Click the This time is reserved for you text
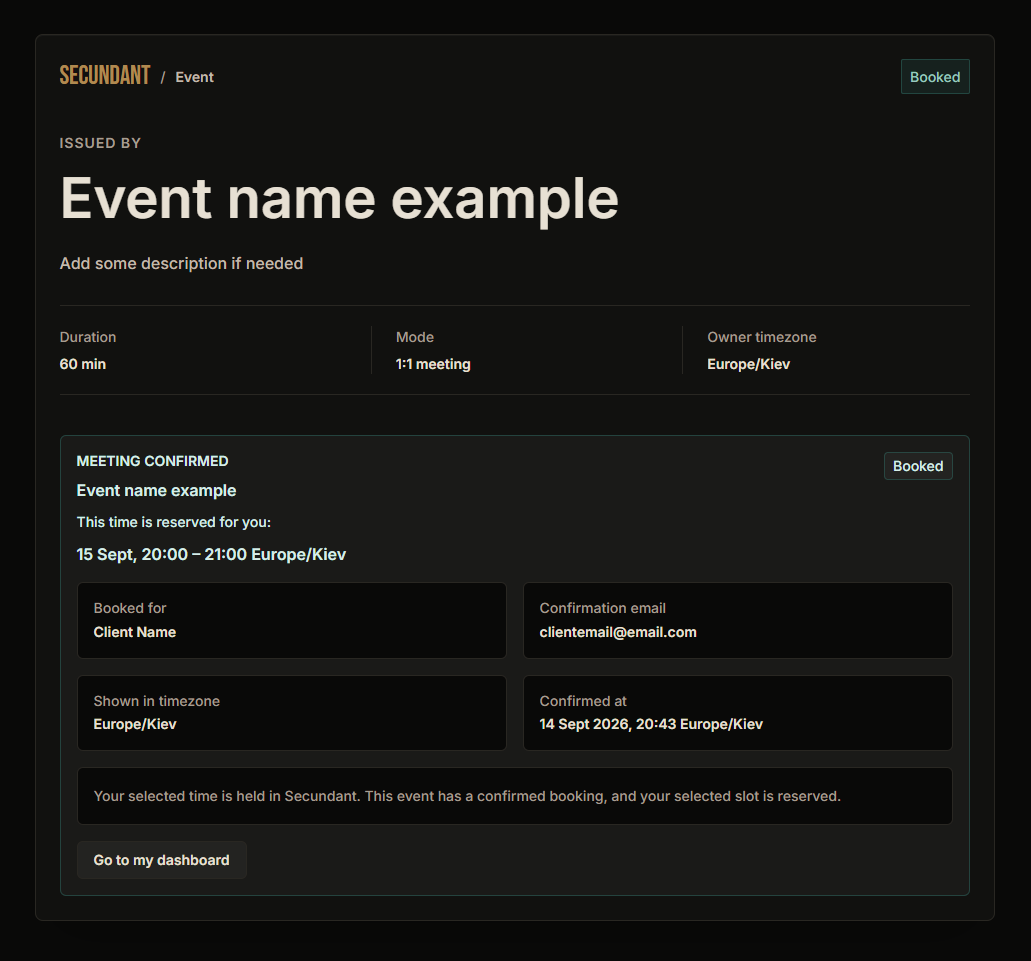The height and width of the screenshot is (961, 1031). (x=174, y=522)
